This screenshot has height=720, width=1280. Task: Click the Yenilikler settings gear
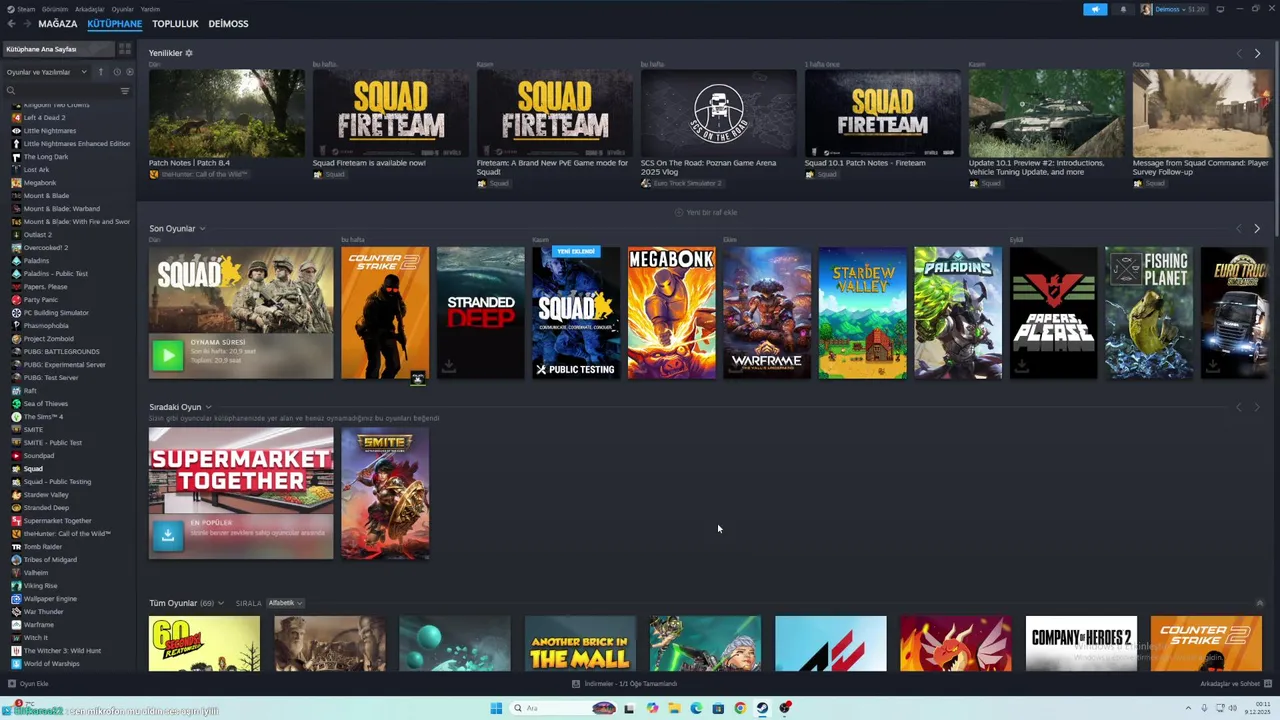pyautogui.click(x=189, y=53)
